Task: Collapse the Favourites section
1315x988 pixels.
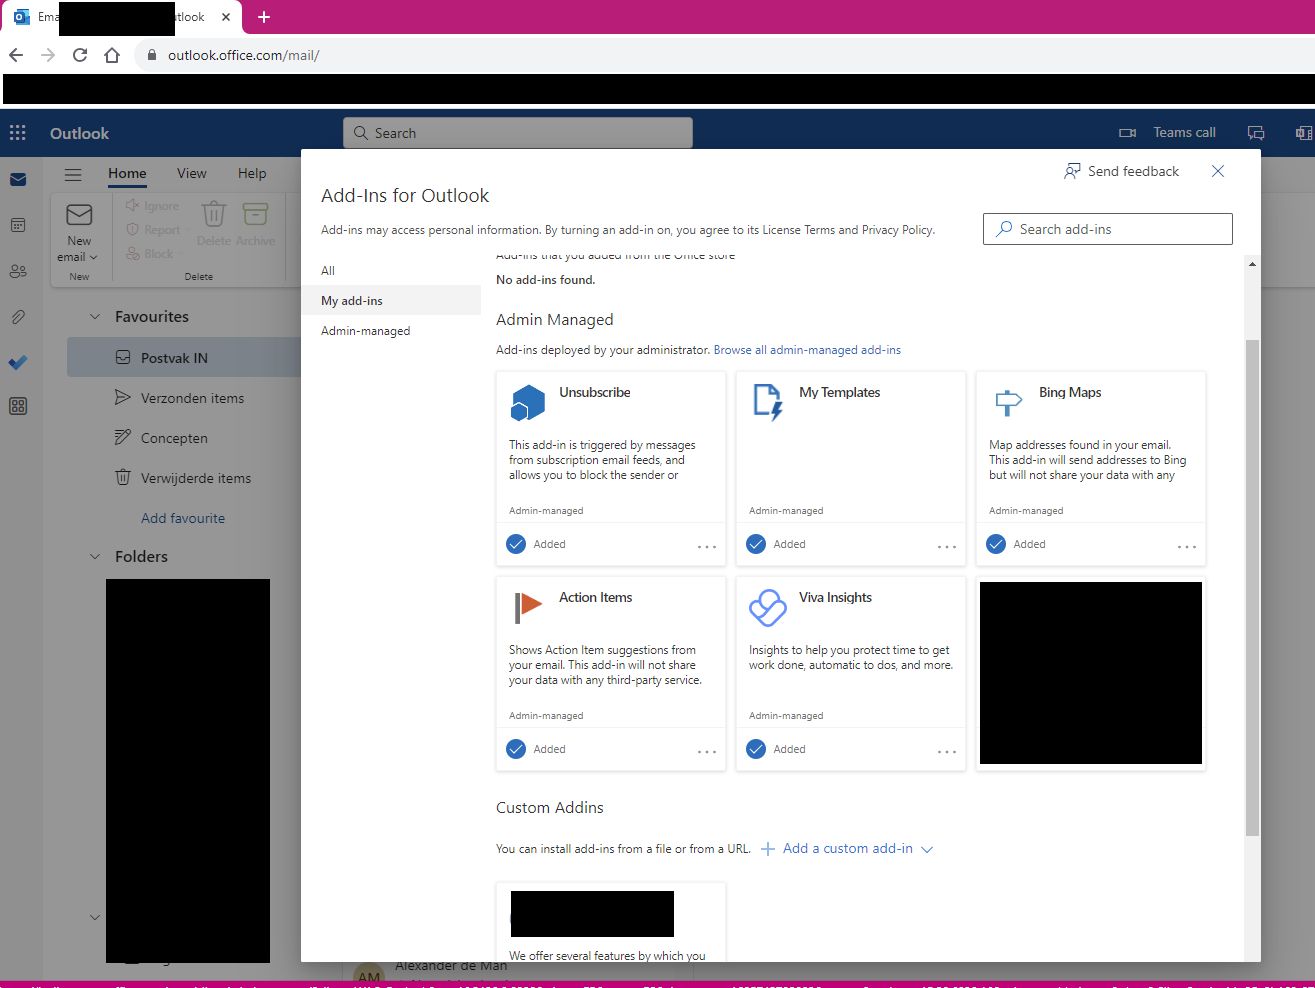Action: tap(94, 316)
